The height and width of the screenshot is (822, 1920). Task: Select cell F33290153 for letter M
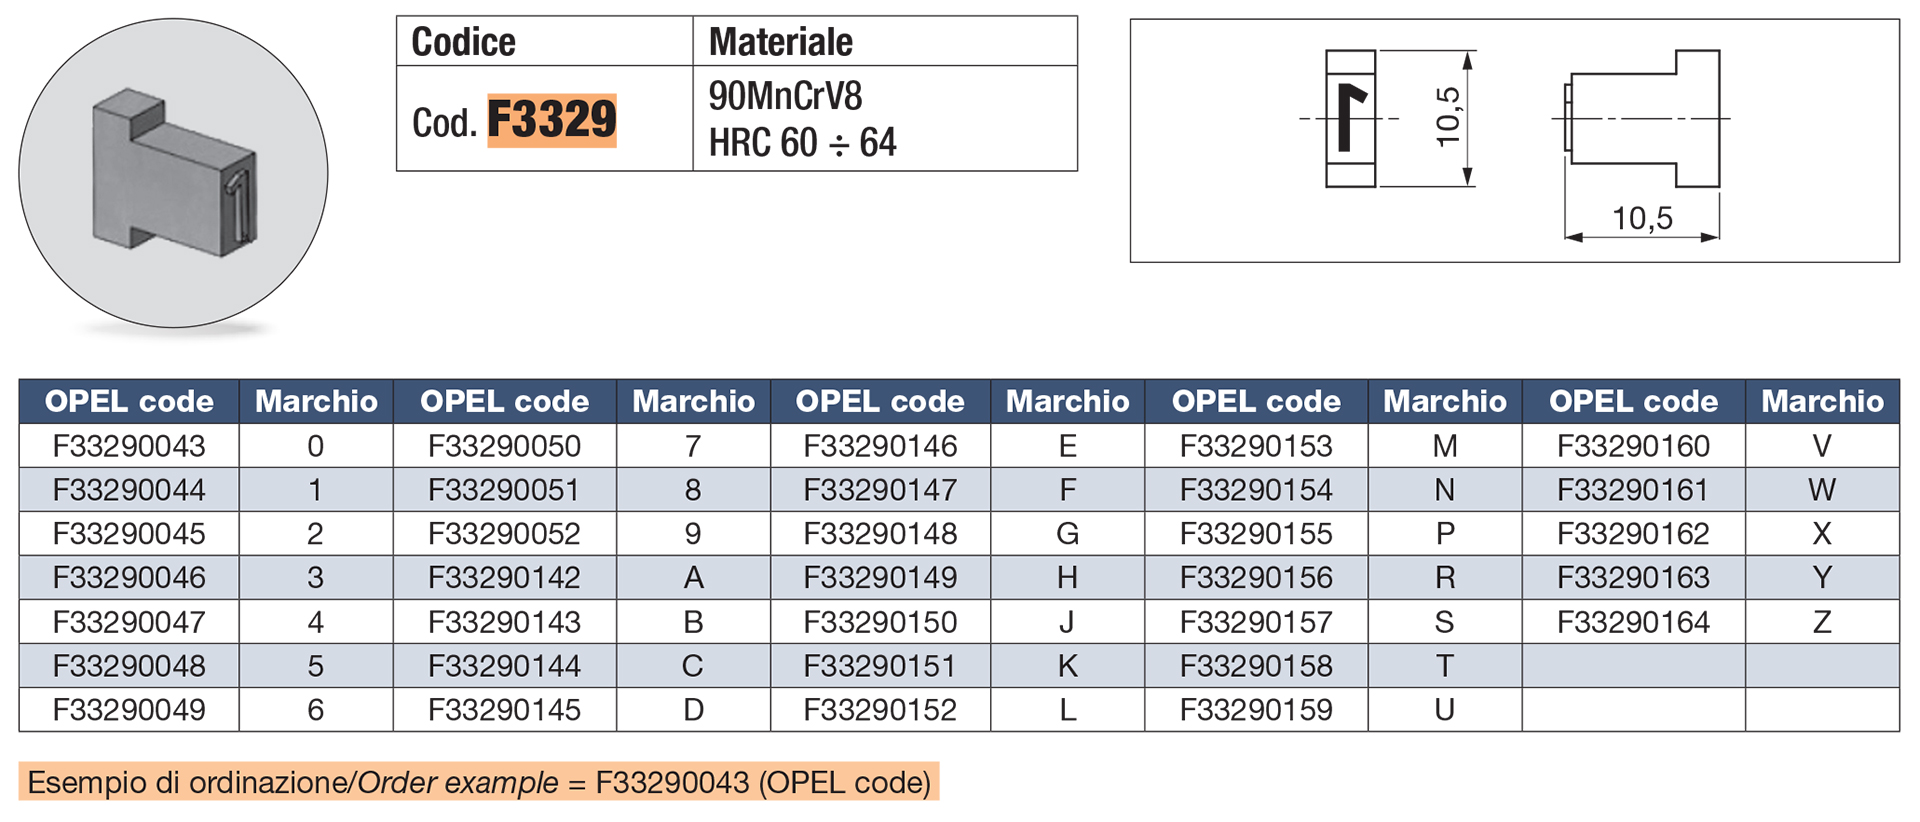point(1256,446)
